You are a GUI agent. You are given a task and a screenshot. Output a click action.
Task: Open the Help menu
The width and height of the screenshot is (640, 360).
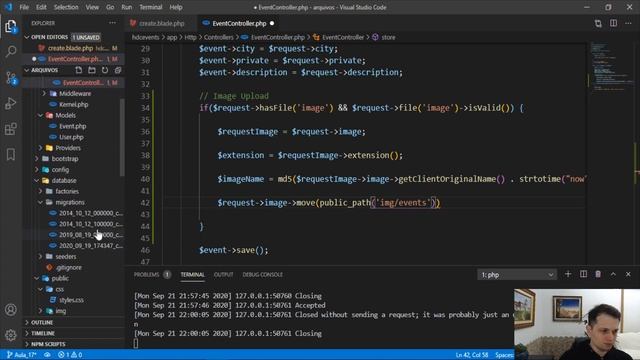[x=176, y=7]
